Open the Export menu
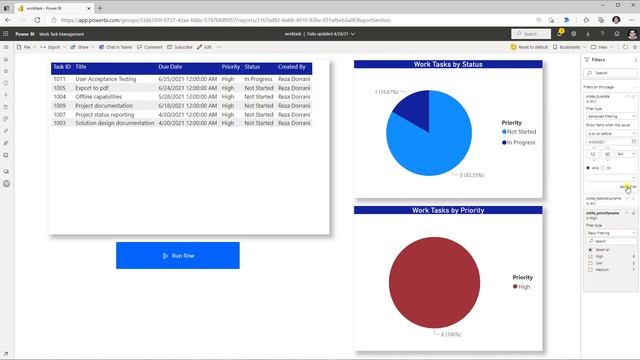 click(53, 47)
